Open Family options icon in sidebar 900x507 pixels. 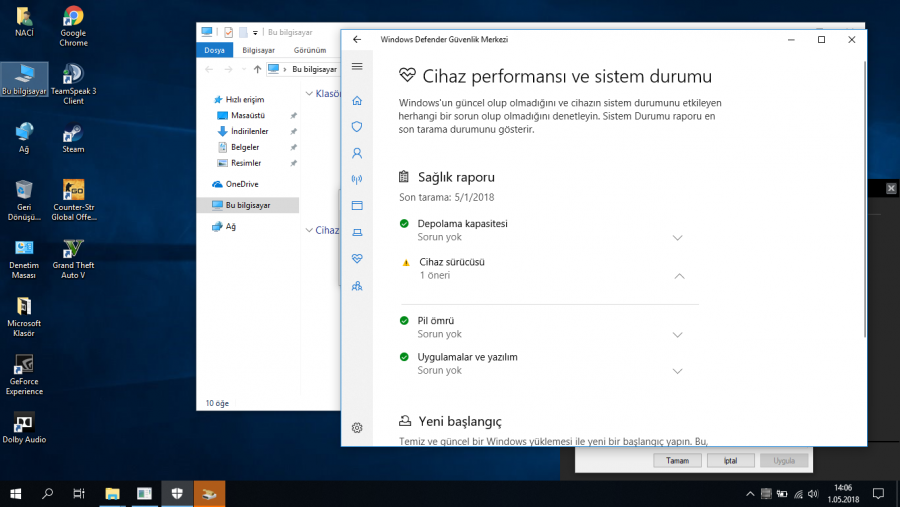point(357,285)
